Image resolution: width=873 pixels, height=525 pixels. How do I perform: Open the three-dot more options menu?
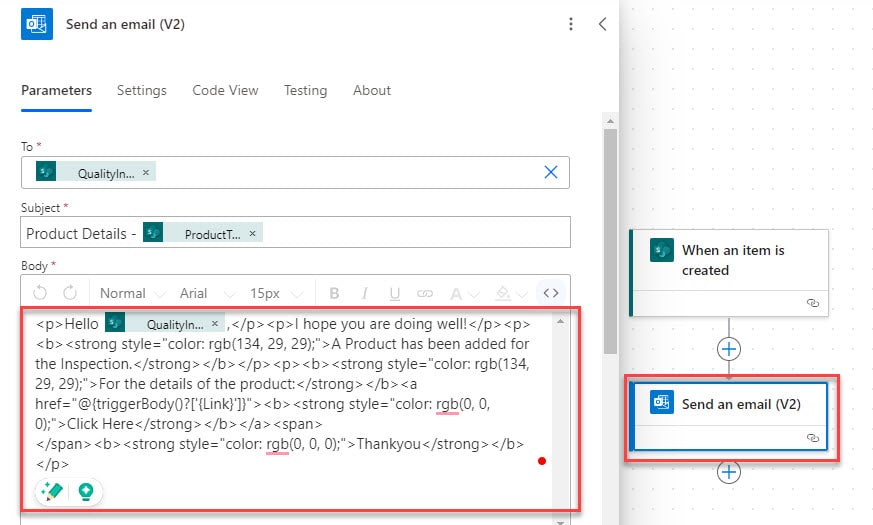coord(571,24)
